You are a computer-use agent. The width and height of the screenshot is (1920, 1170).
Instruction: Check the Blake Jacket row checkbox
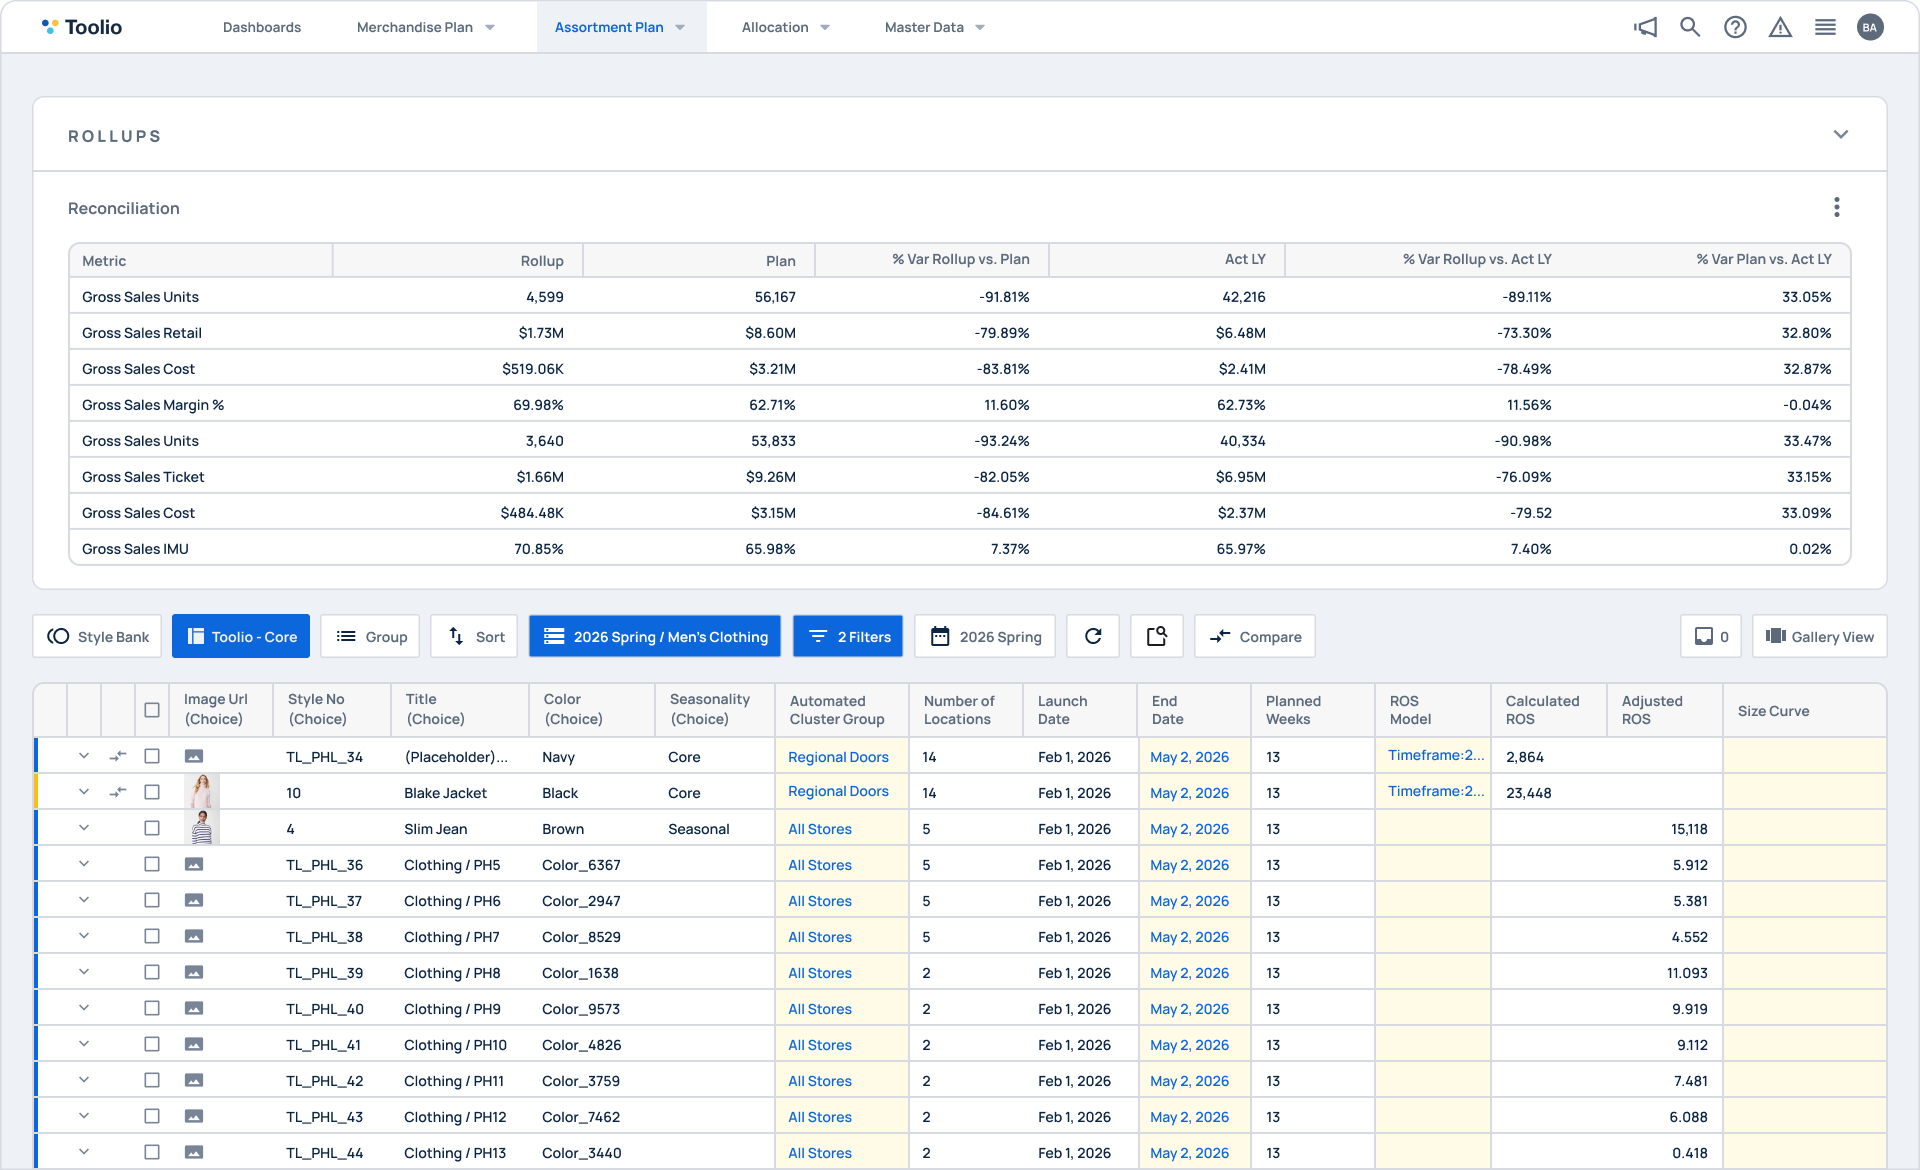(x=152, y=792)
